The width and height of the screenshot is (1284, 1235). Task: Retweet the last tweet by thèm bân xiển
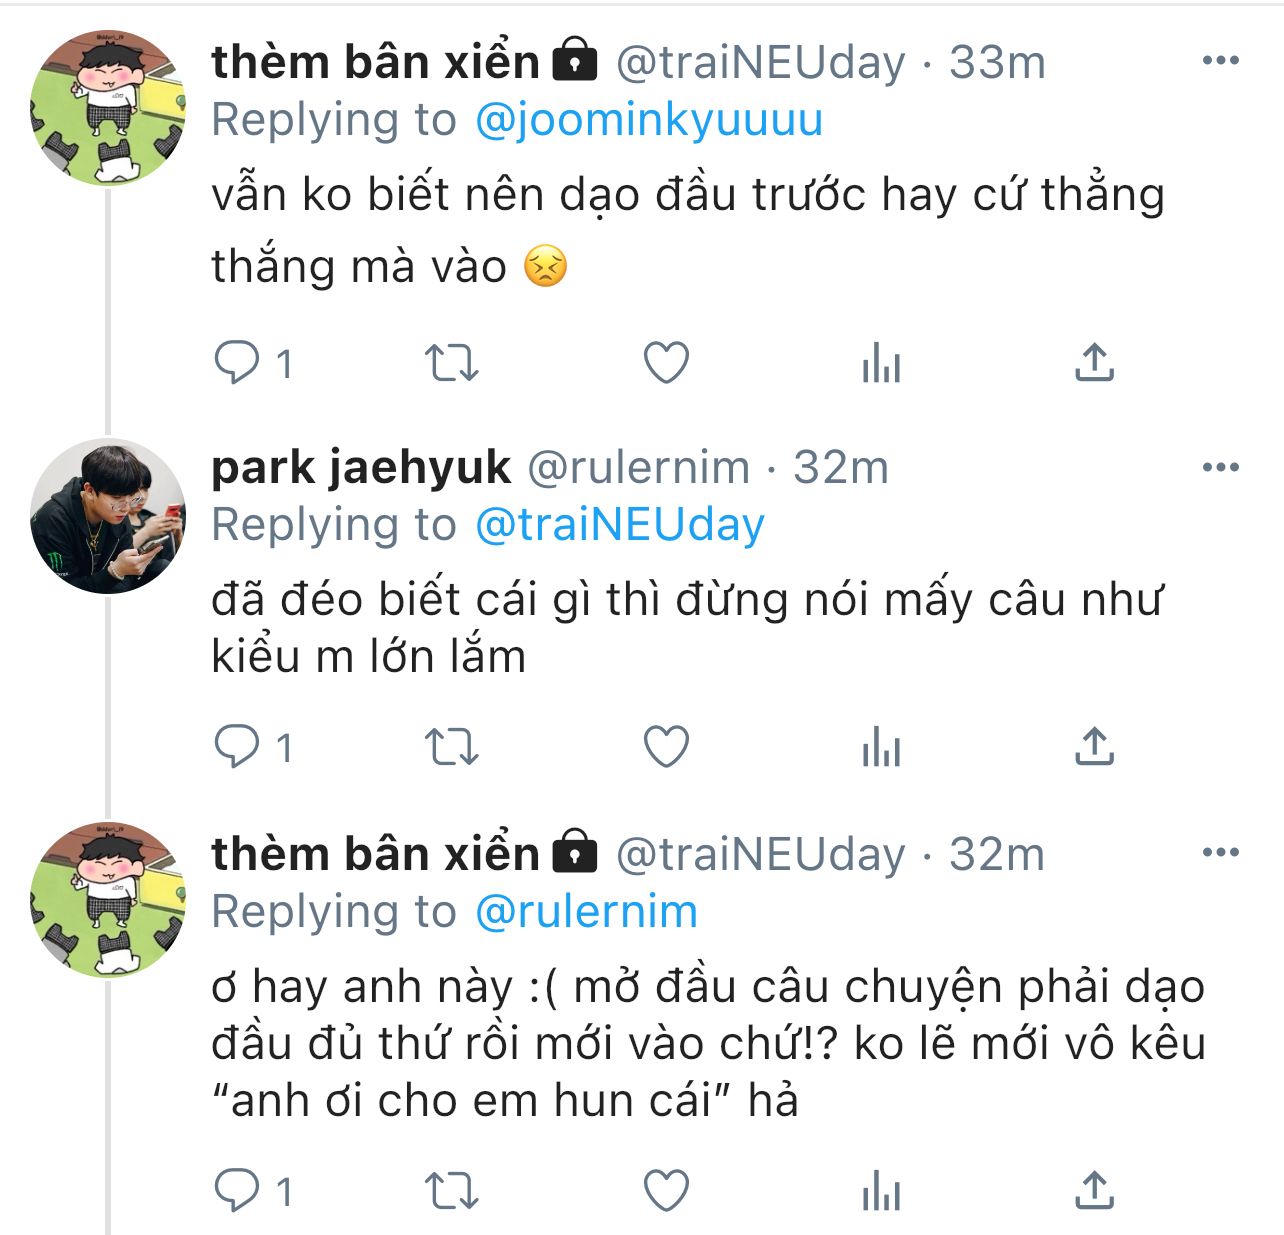click(452, 1191)
